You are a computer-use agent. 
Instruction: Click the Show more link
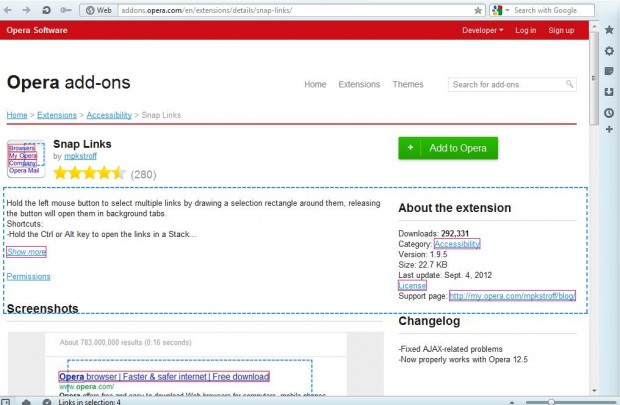(x=26, y=252)
